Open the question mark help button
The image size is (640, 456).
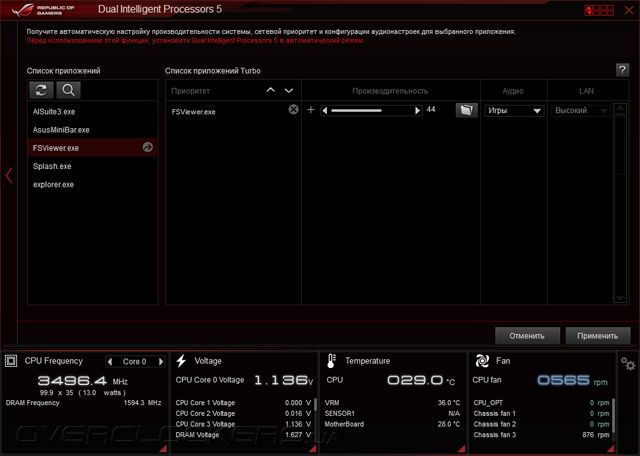622,70
